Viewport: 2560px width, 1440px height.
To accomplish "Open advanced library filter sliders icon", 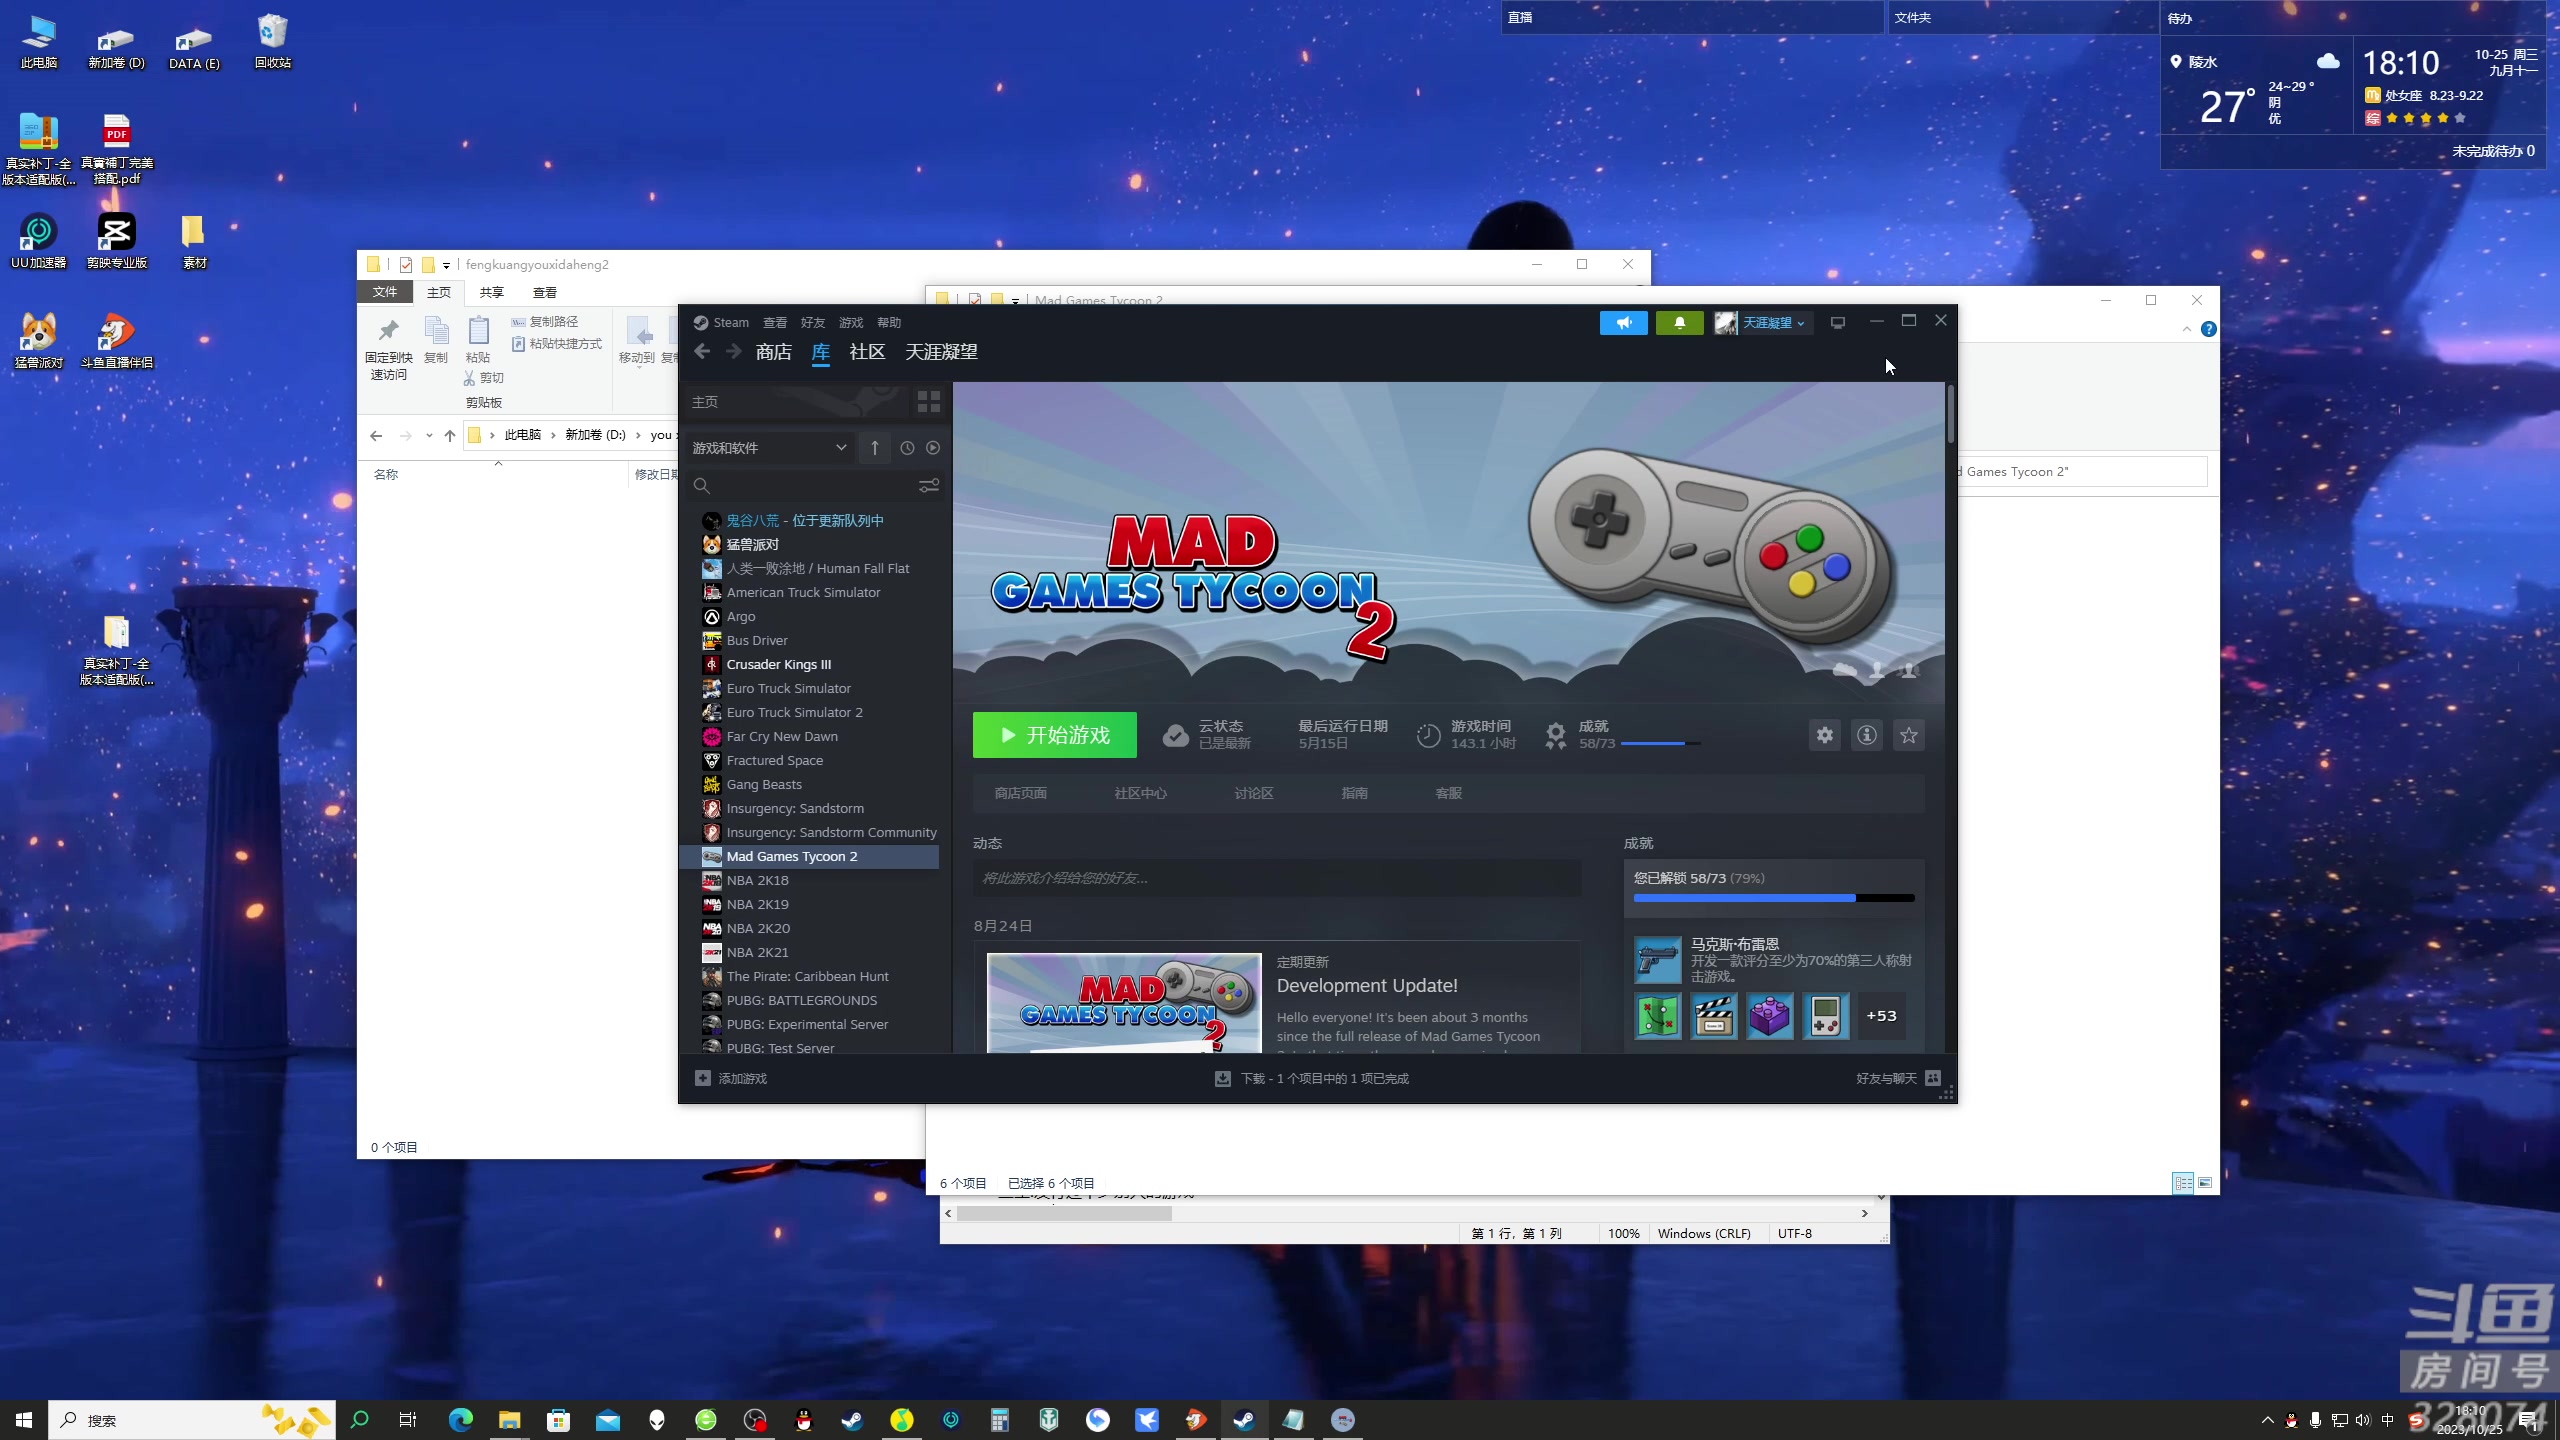I will [928, 485].
